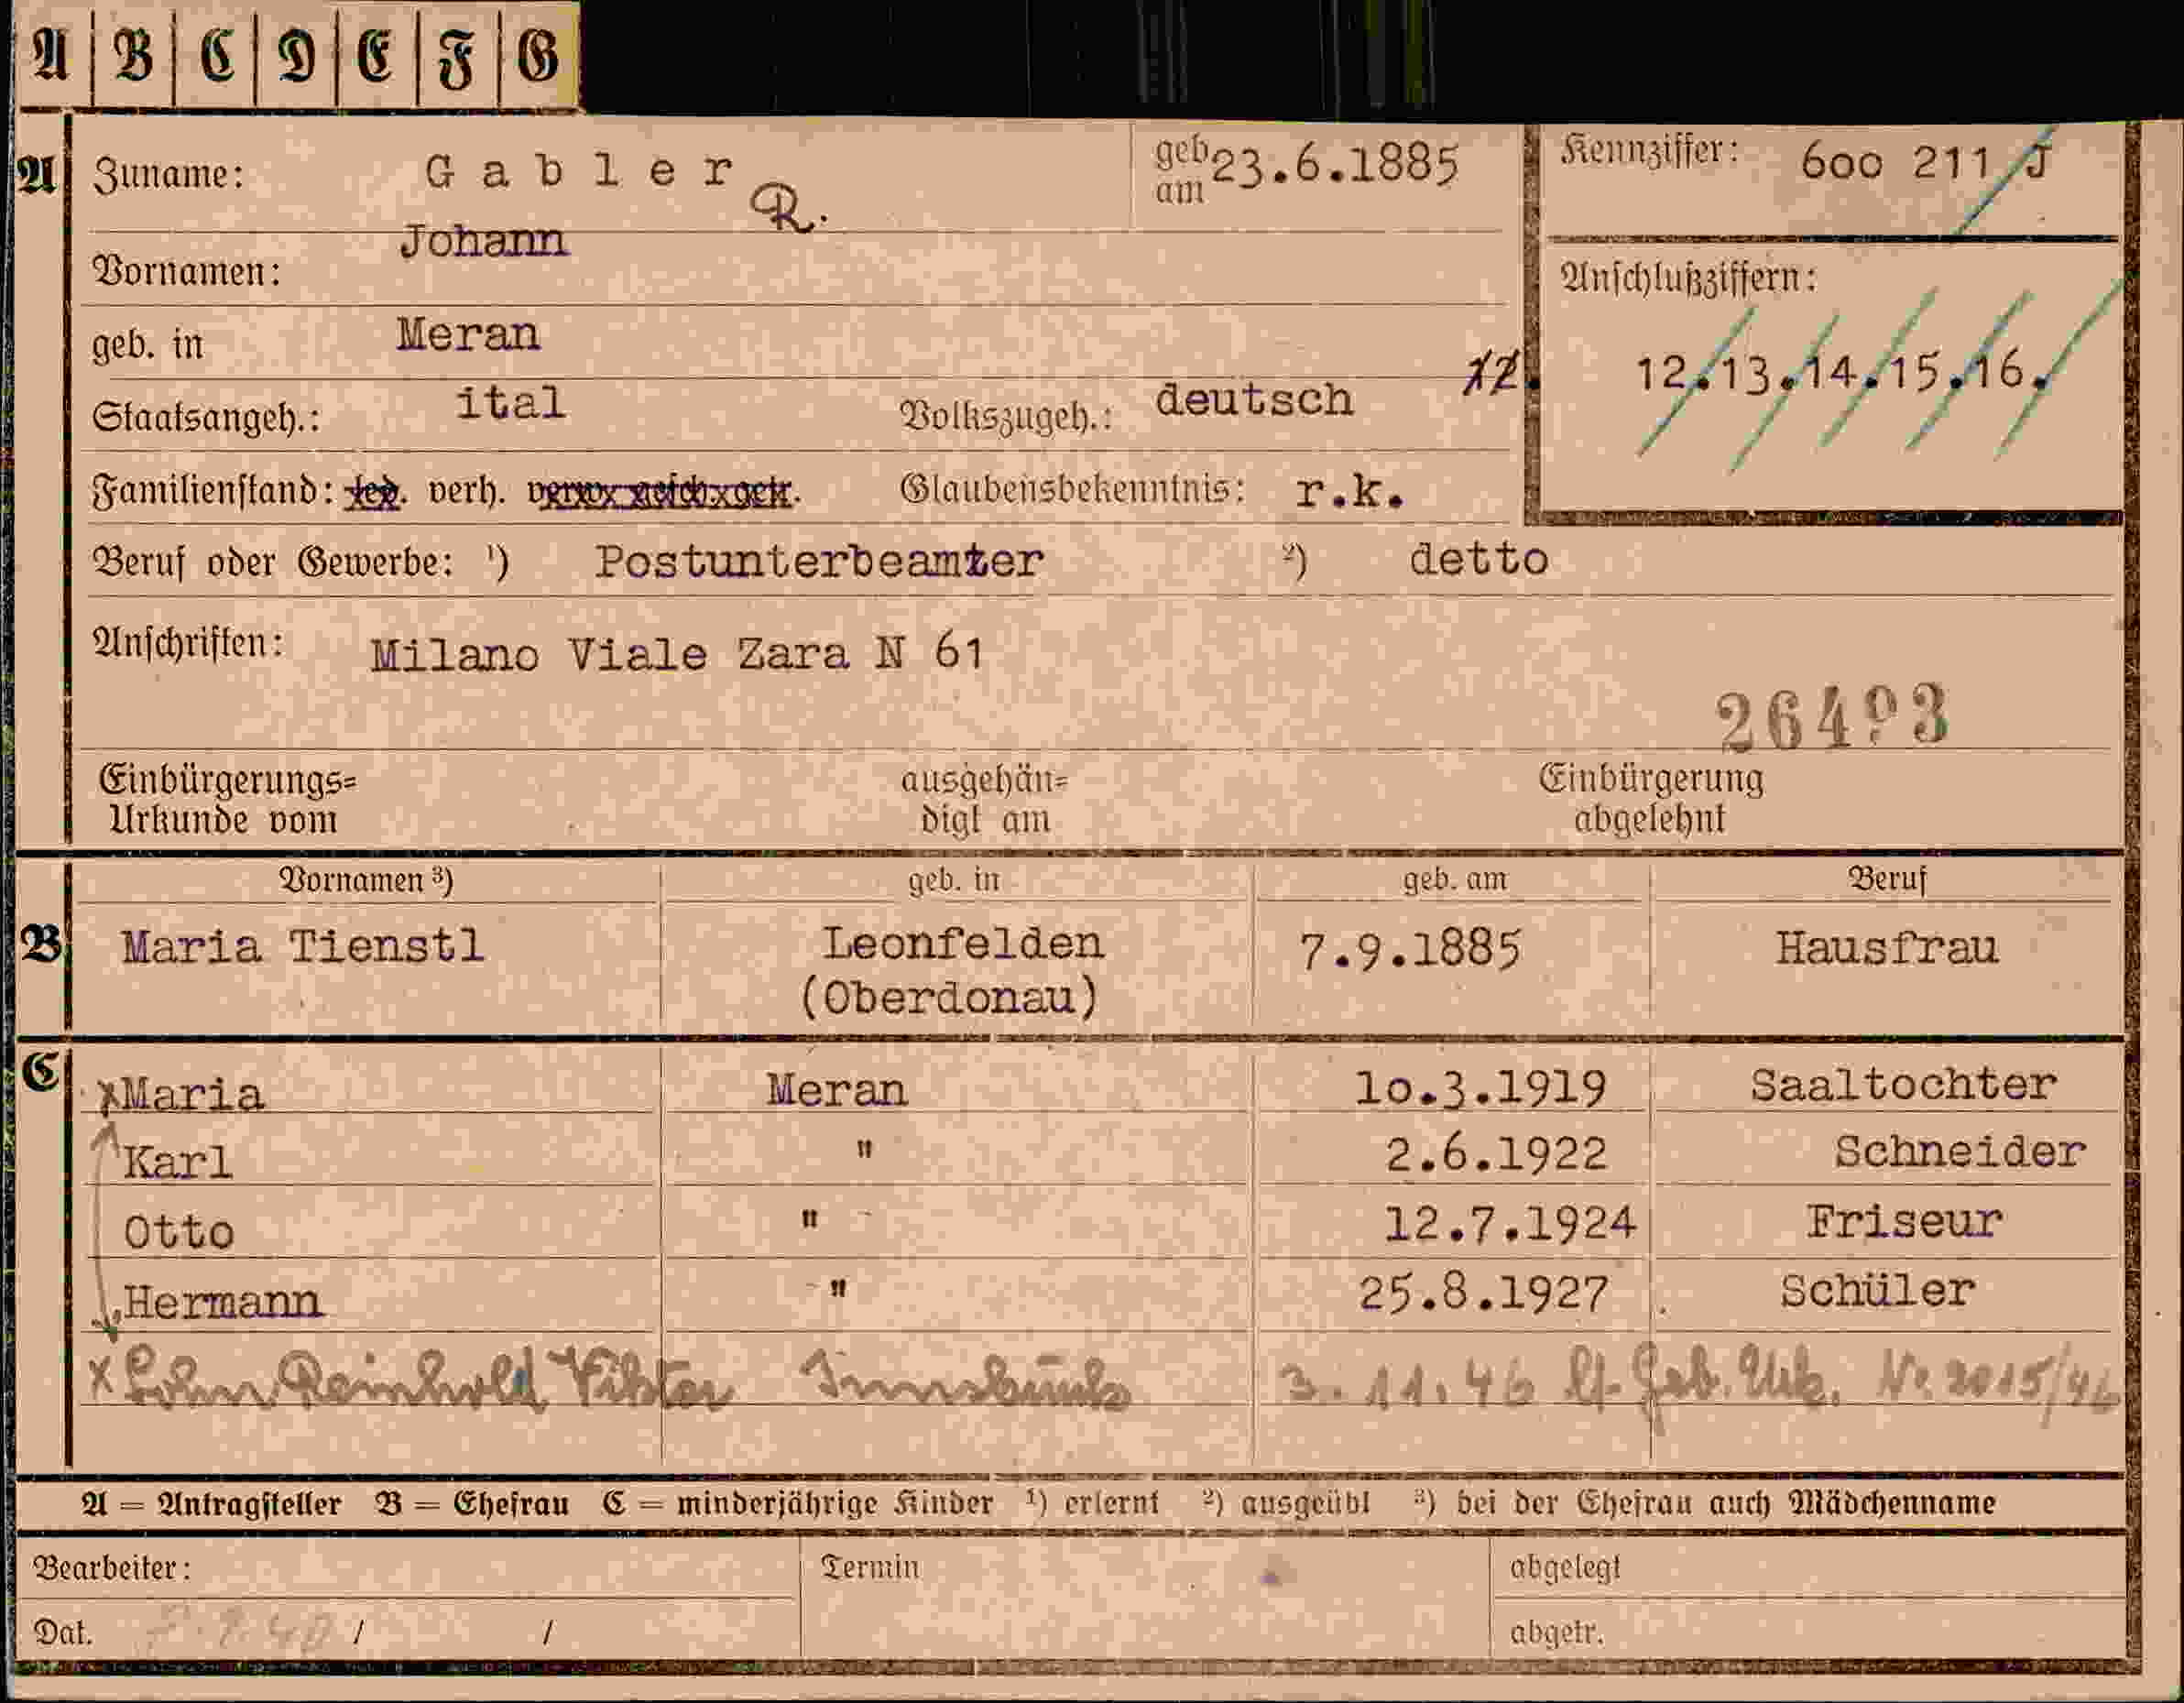Image resolution: width=2184 pixels, height=1703 pixels.
Task: Click birth date 10.3.1919
Action: coord(1481,1088)
